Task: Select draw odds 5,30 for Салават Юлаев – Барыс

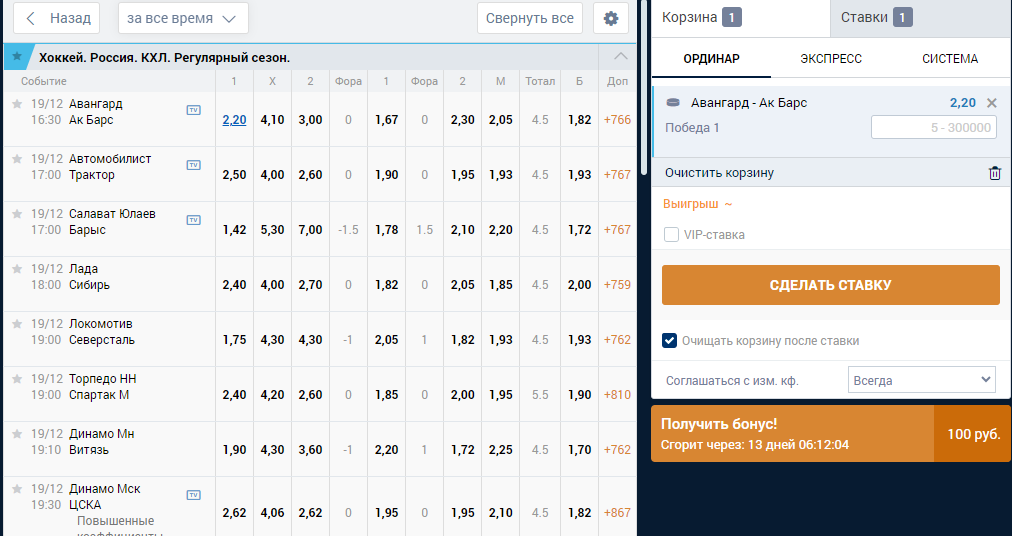Action: [272, 229]
